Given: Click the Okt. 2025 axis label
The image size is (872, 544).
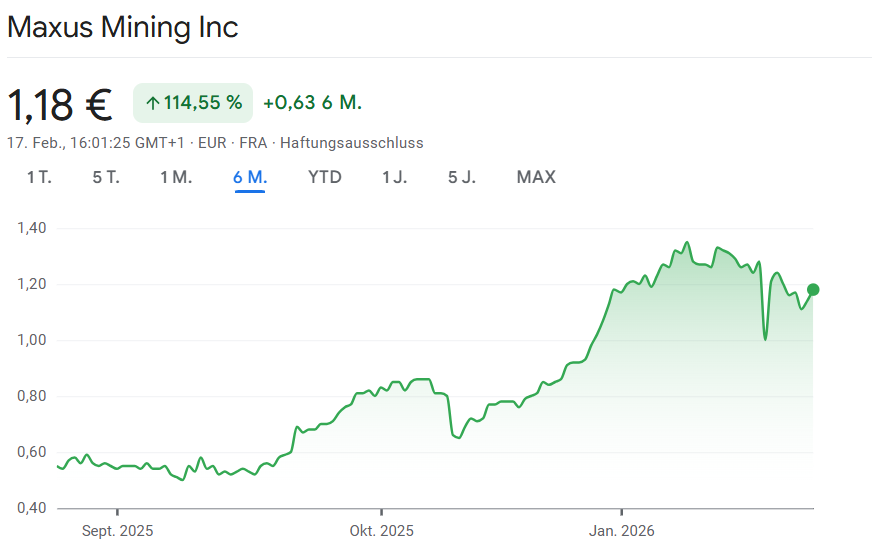Looking at the screenshot, I should coord(381,530).
